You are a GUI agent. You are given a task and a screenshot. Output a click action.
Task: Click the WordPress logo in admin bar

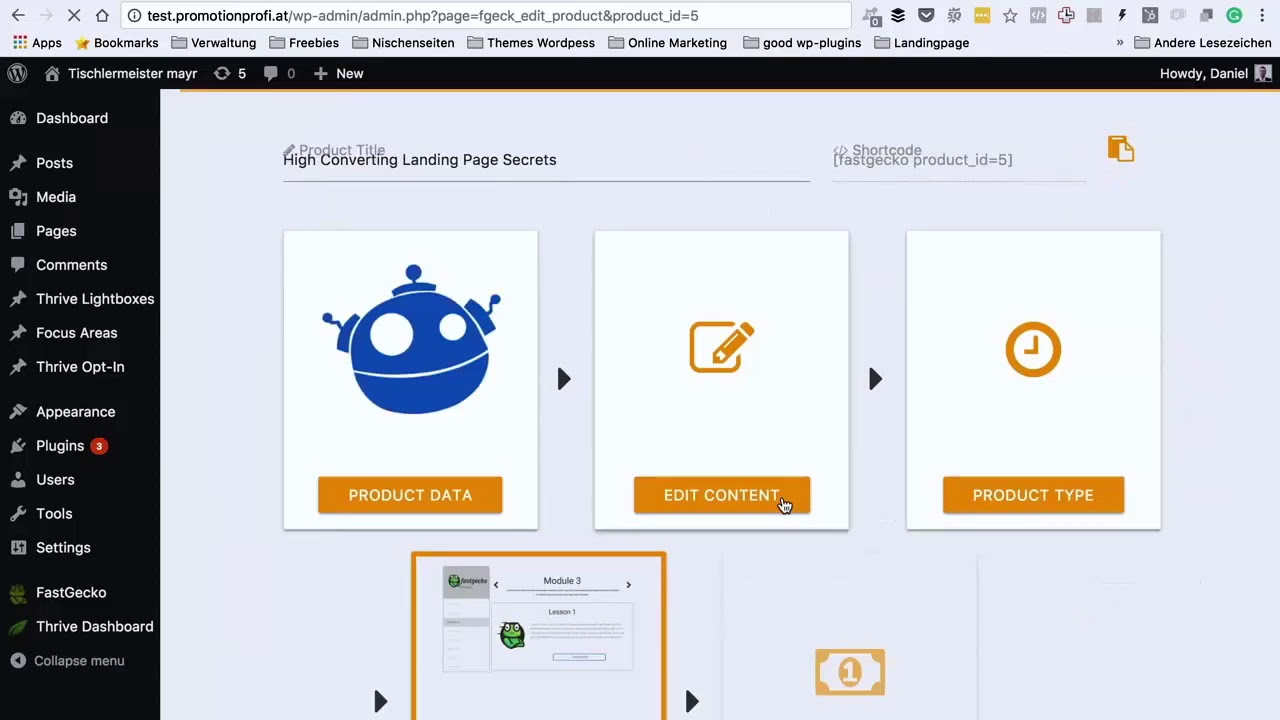coord(17,73)
